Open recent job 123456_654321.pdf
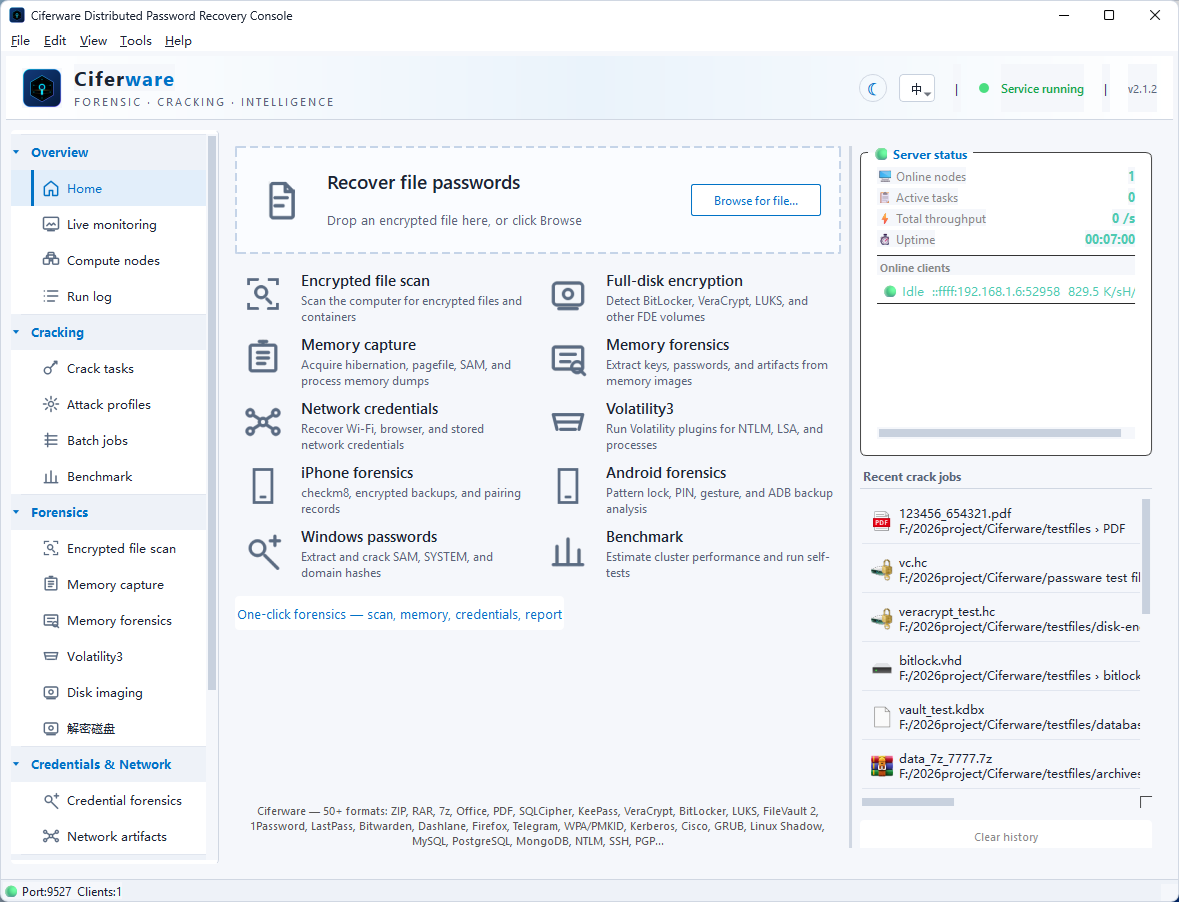Image resolution: width=1179 pixels, height=902 pixels. point(1001,521)
